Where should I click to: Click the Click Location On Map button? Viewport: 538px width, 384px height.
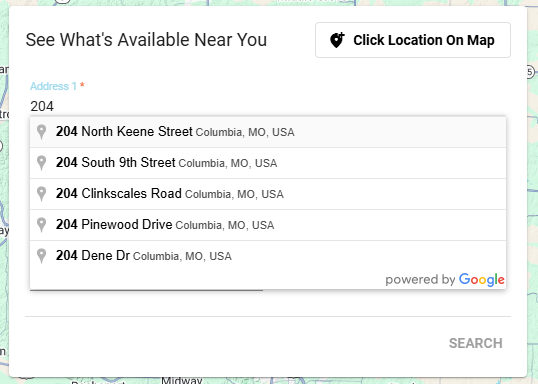coord(413,40)
